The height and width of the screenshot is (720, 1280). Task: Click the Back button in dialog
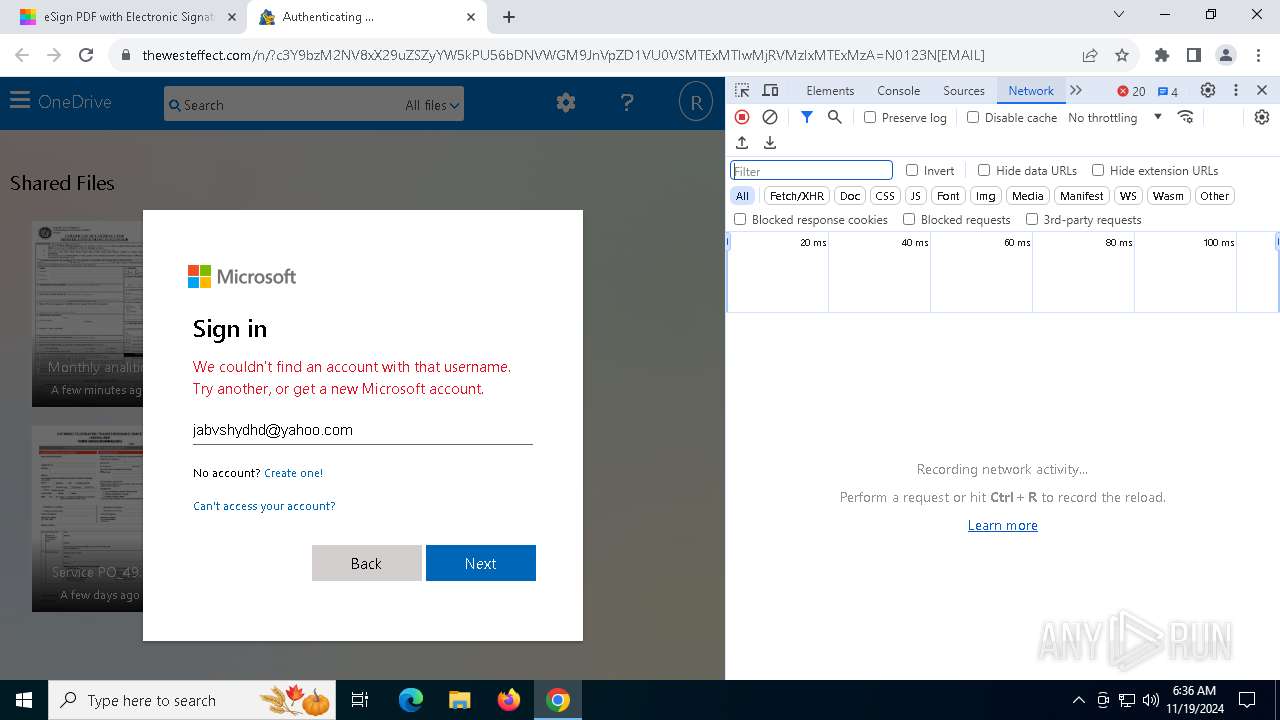tap(366, 563)
